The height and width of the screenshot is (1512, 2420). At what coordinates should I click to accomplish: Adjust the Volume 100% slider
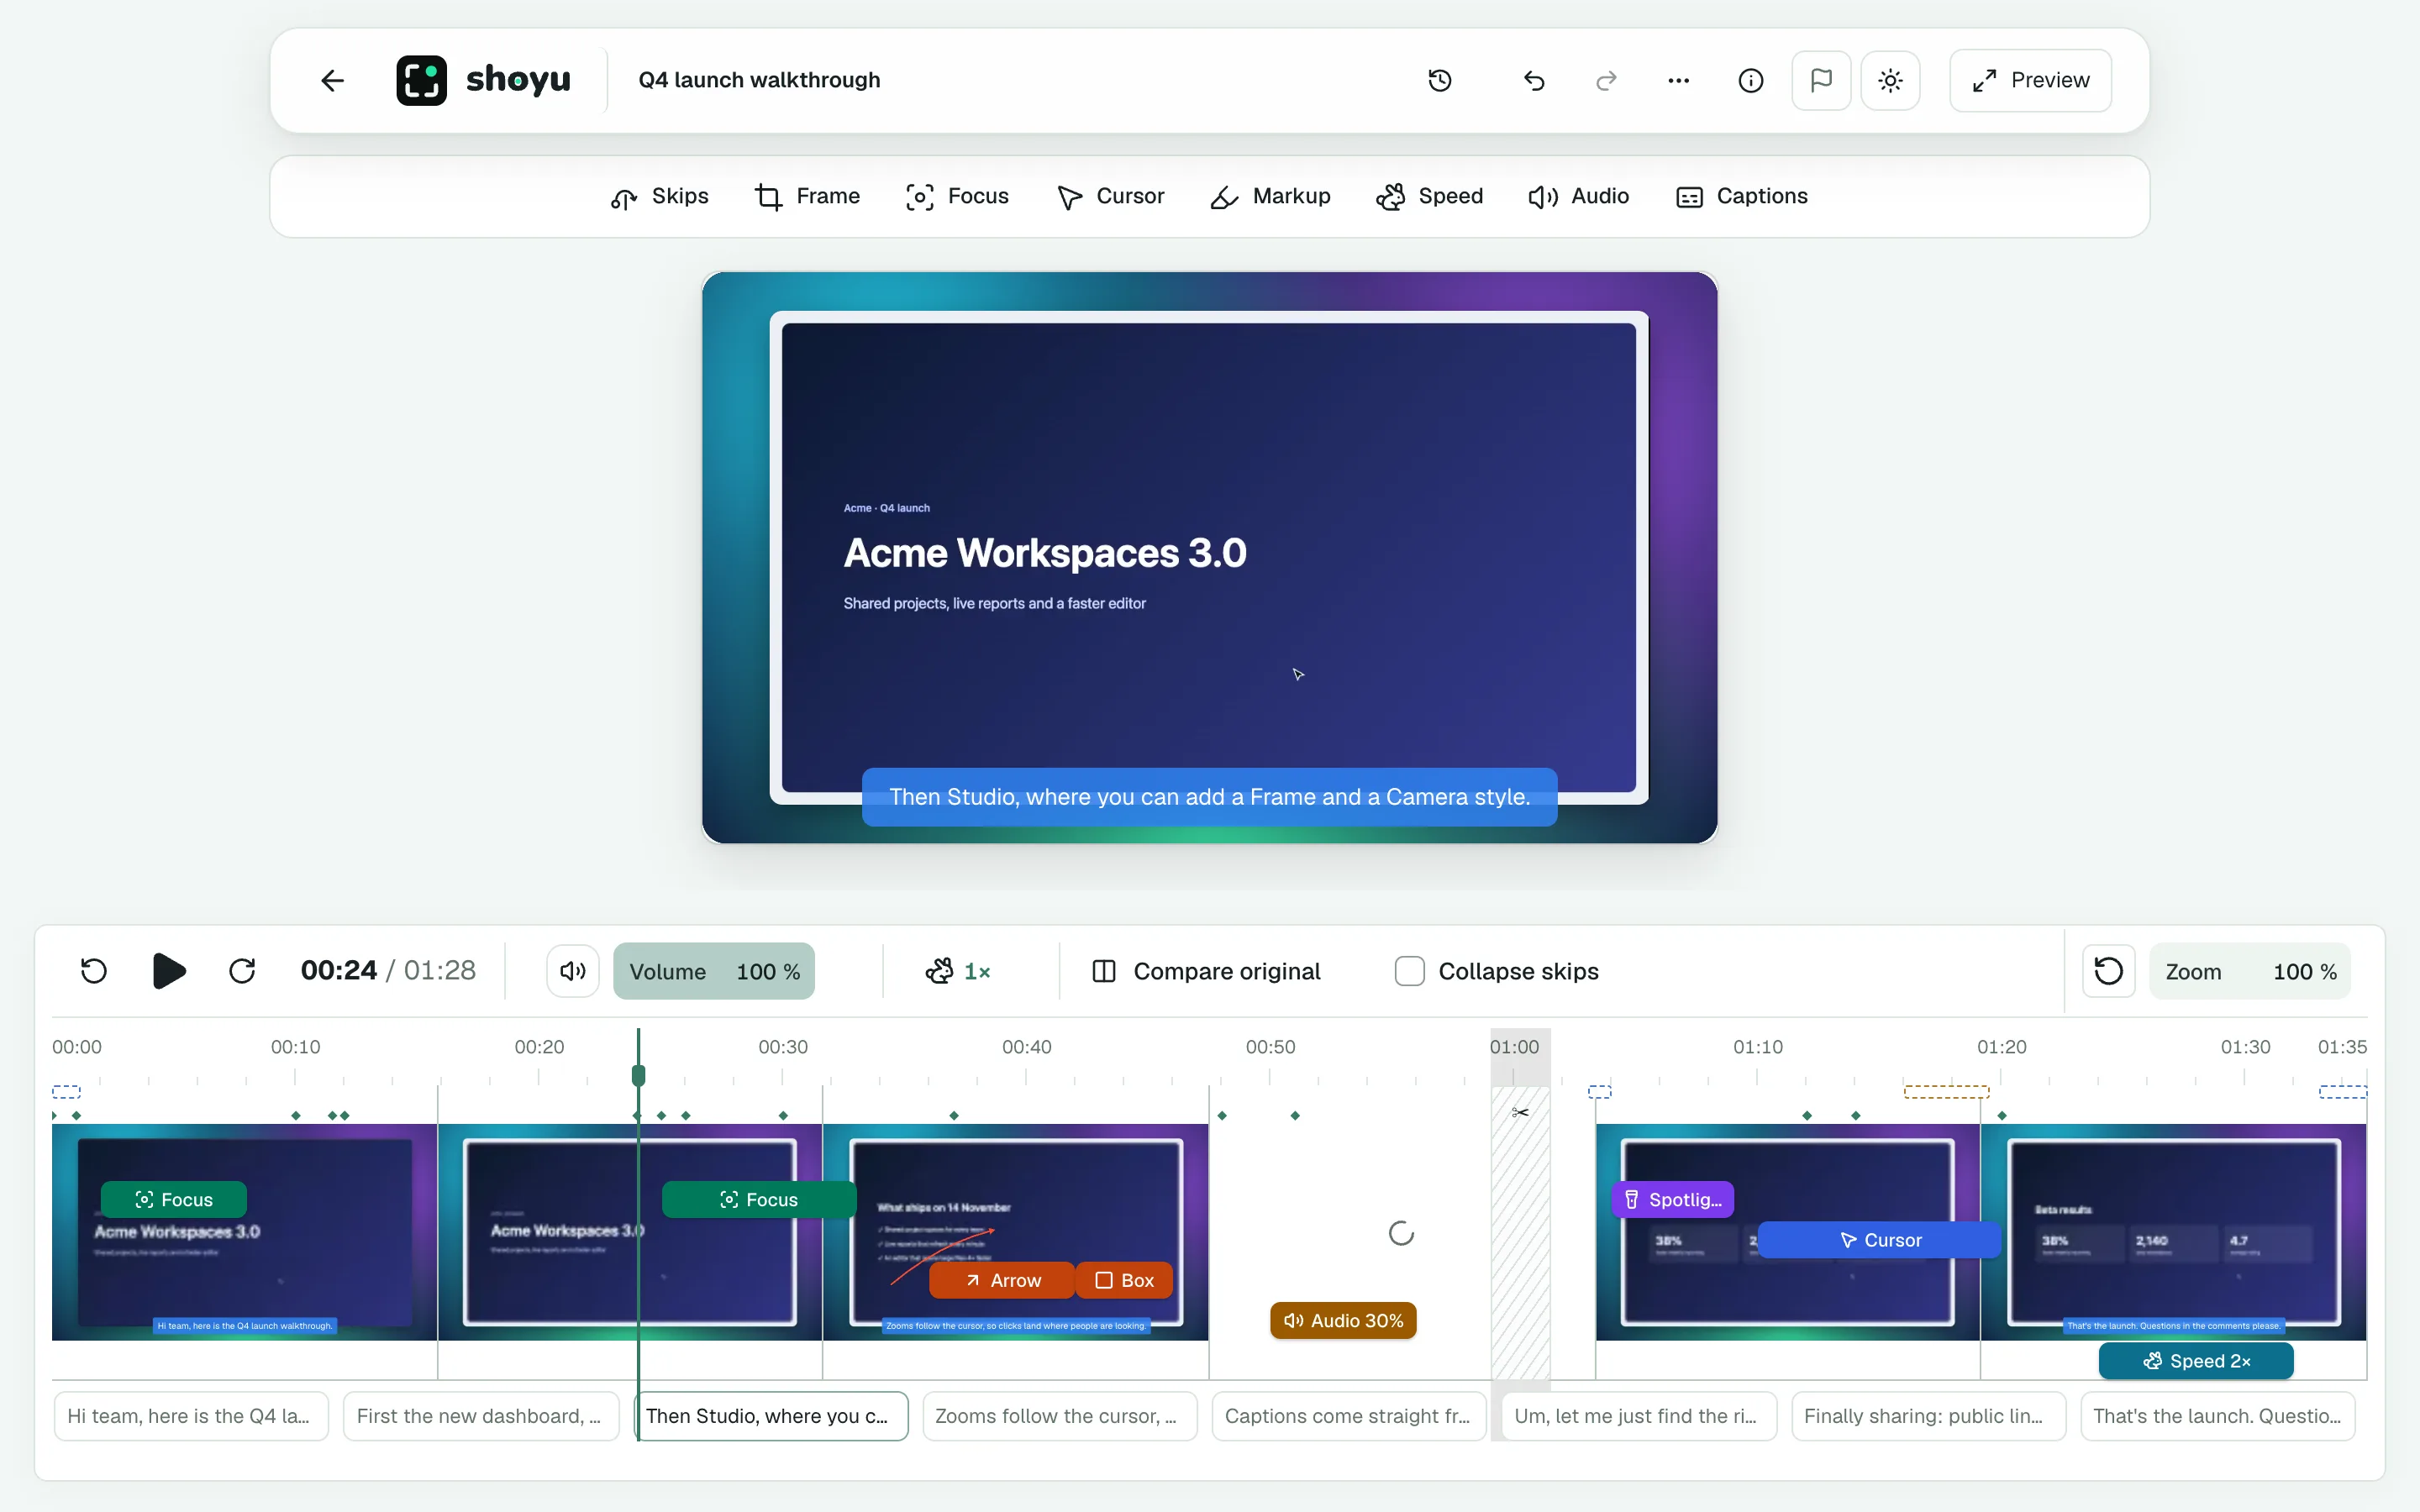714,971
